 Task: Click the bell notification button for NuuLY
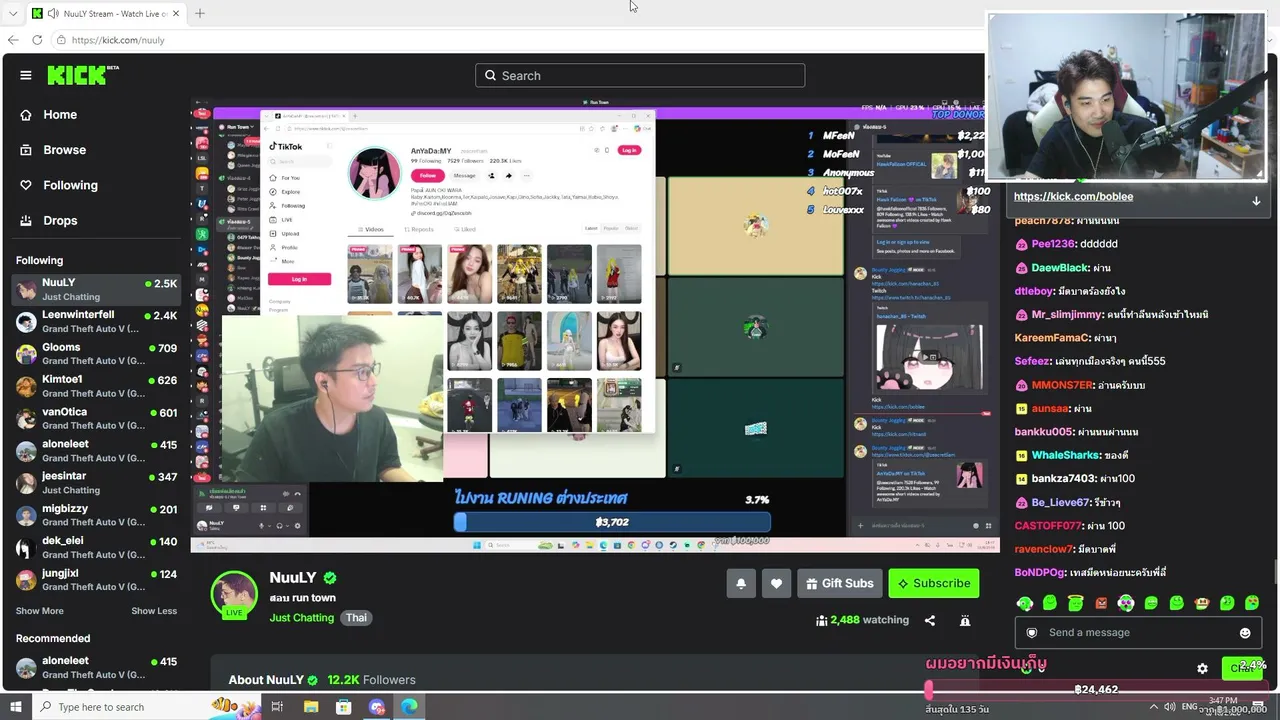(x=741, y=584)
